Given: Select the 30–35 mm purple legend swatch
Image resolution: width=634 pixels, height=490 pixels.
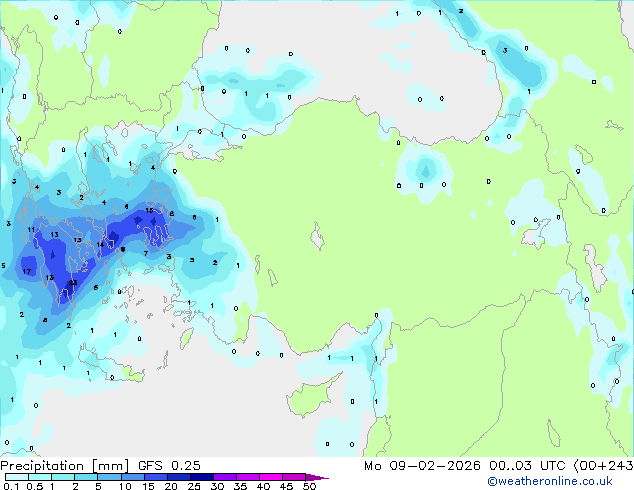Looking at the screenshot, I should pos(225,477).
